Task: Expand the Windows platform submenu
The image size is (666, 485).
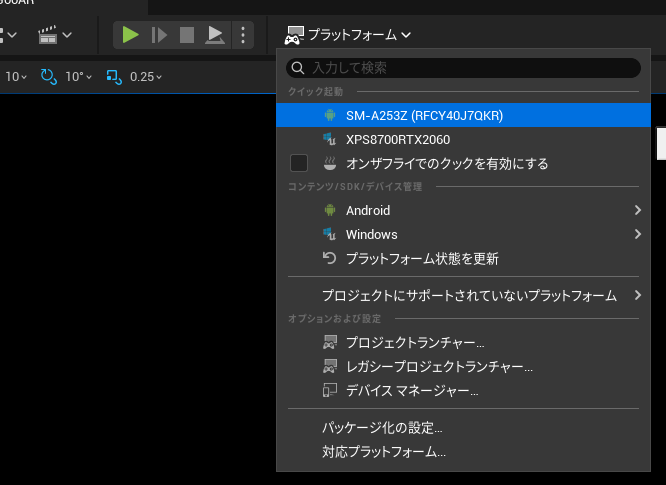Action: pos(371,235)
